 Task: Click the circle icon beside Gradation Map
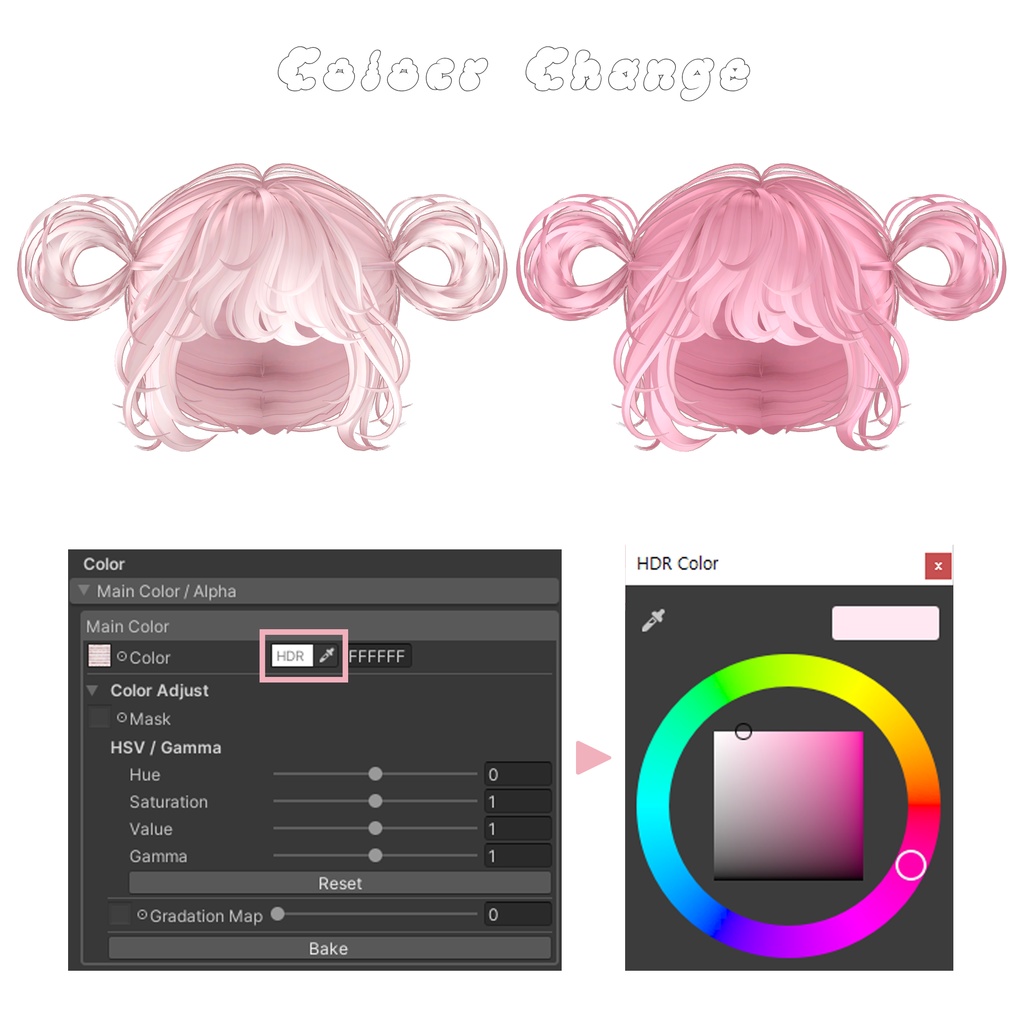(x=142, y=915)
